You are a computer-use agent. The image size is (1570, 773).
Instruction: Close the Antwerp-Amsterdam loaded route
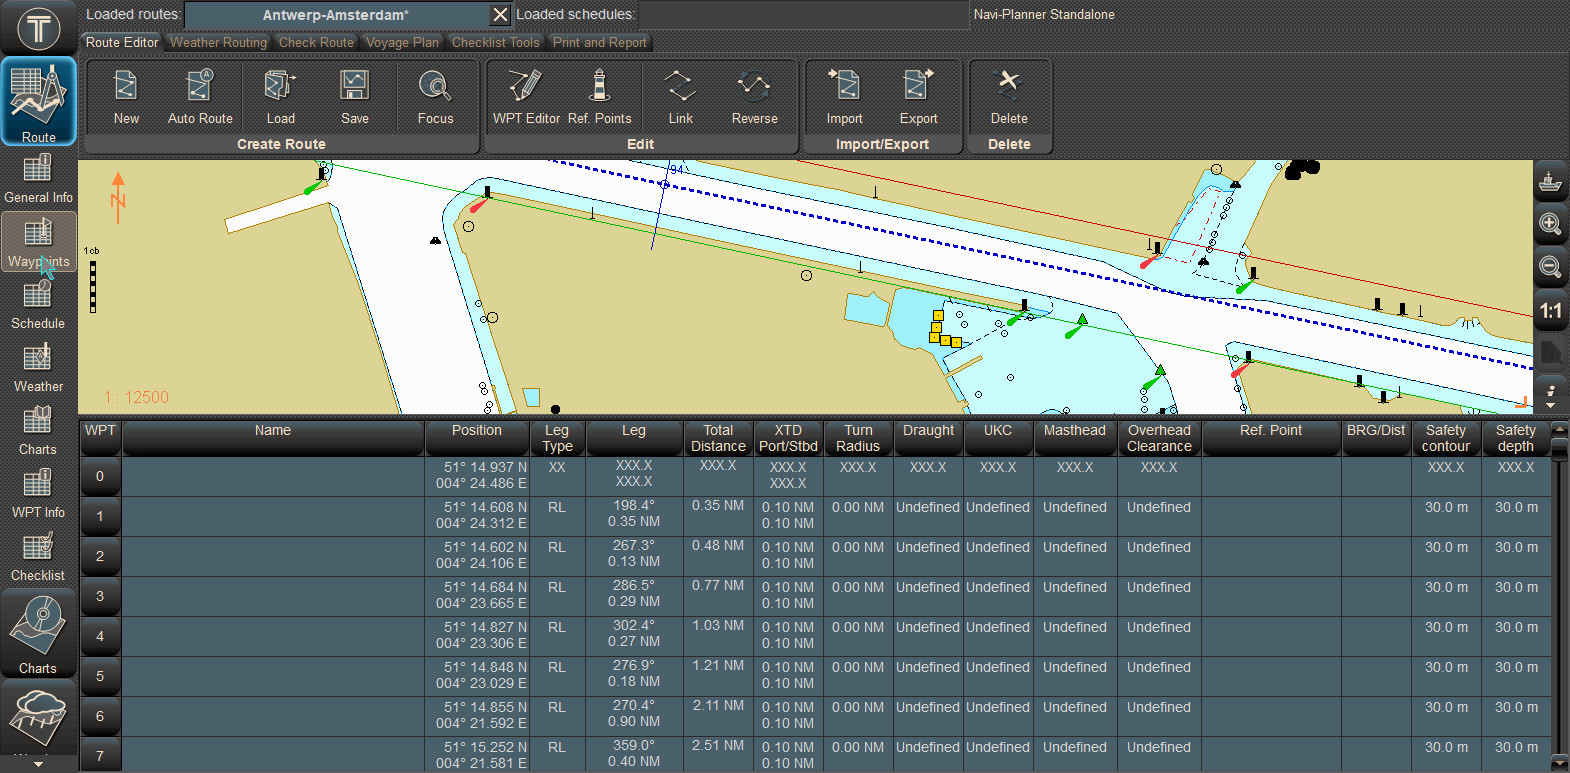point(500,15)
